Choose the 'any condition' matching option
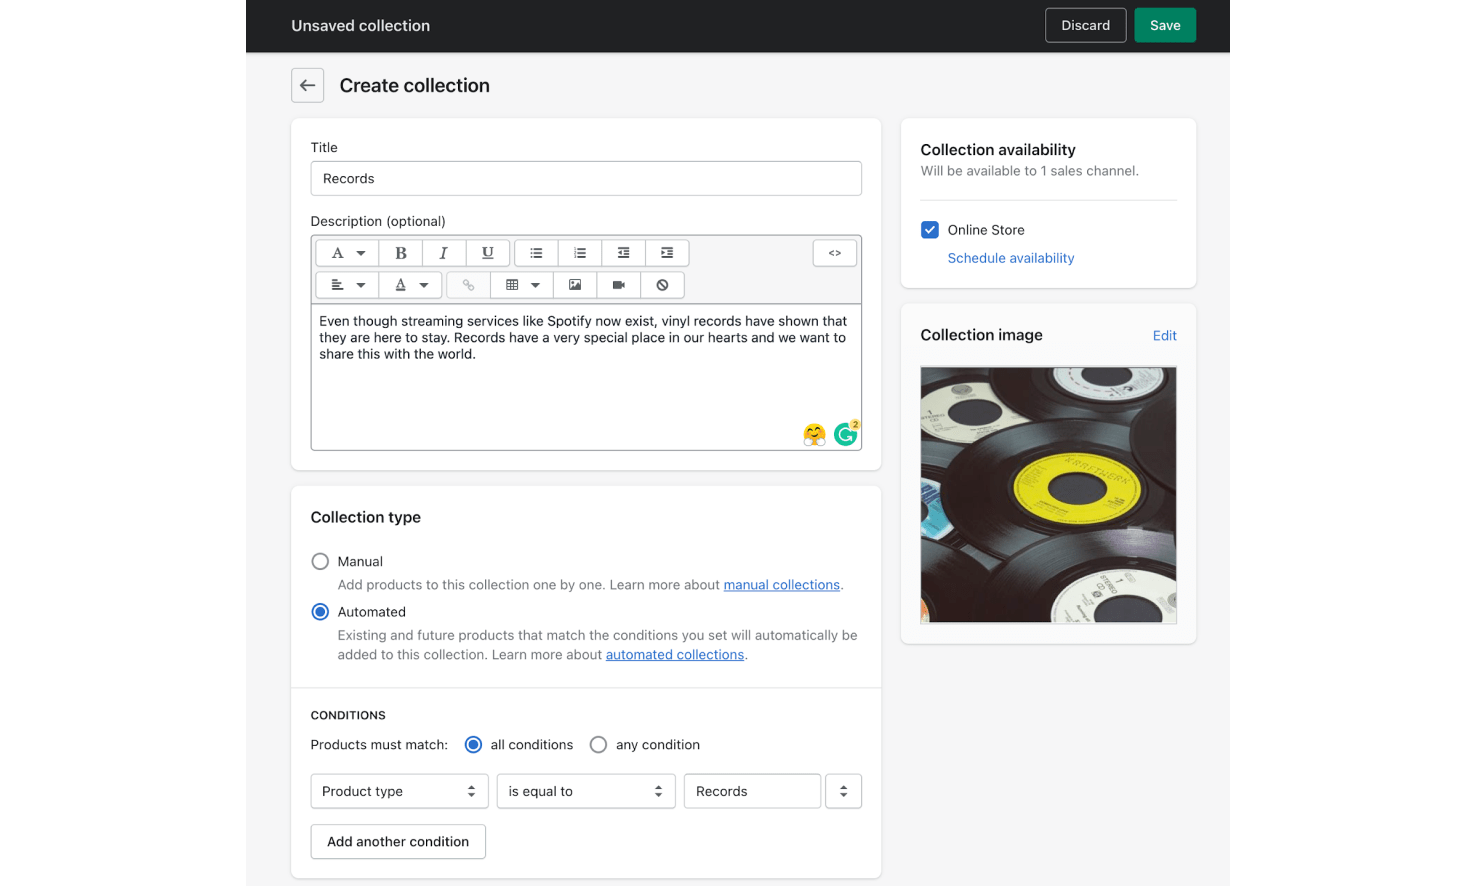This screenshot has width=1474, height=886. pos(598,744)
